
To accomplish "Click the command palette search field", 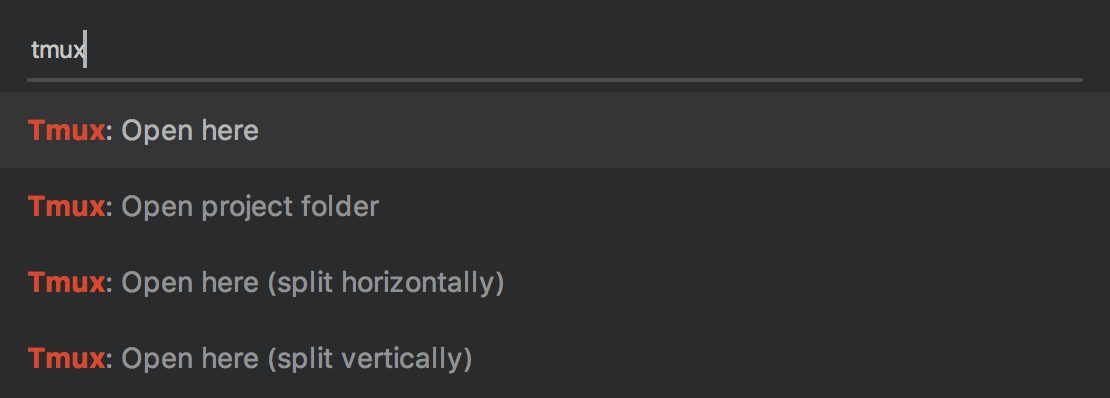I will (555, 50).
